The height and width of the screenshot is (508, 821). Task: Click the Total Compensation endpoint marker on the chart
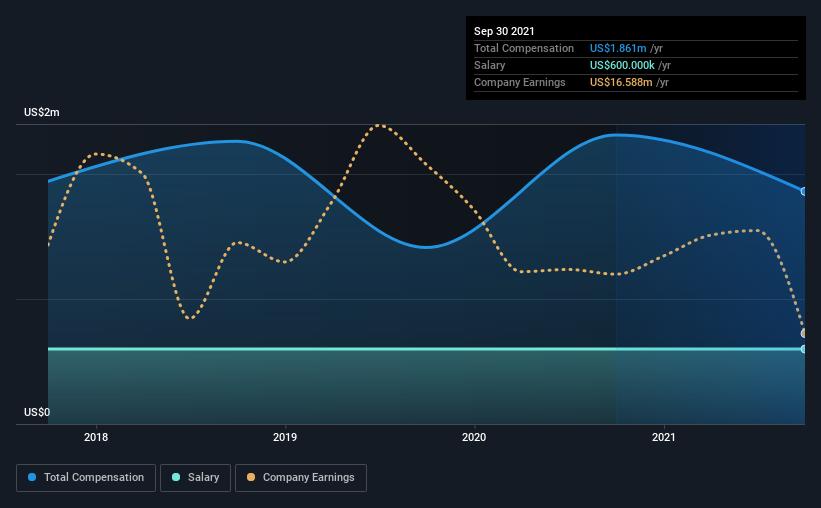pos(804,192)
